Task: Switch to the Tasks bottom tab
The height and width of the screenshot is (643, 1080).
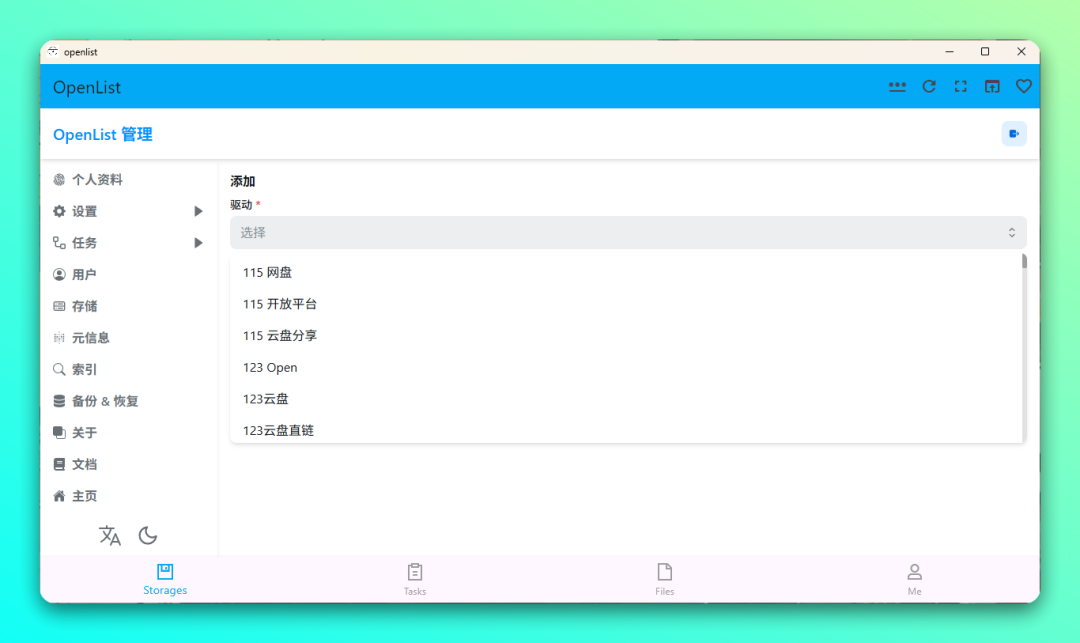Action: tap(415, 578)
